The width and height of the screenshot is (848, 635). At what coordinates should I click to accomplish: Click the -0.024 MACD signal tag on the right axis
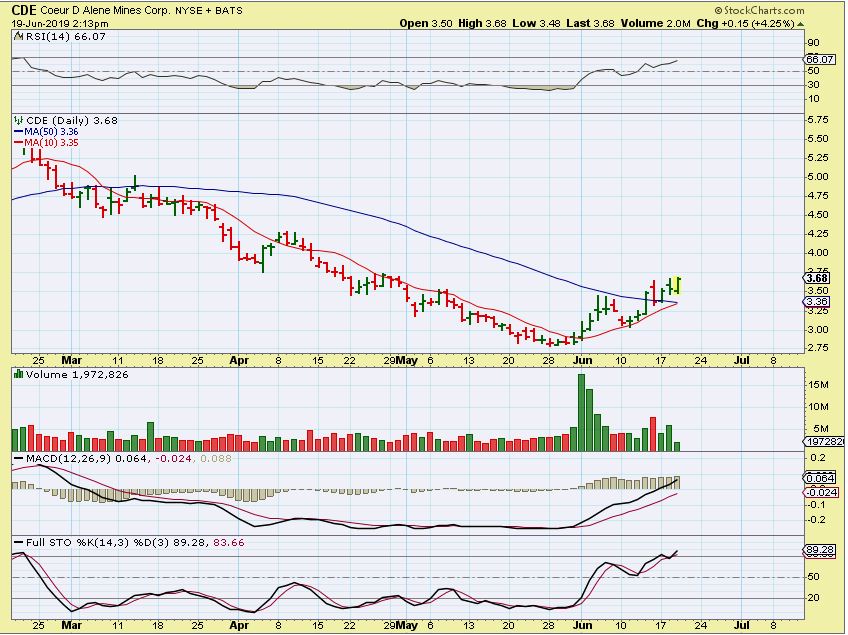tap(820, 492)
